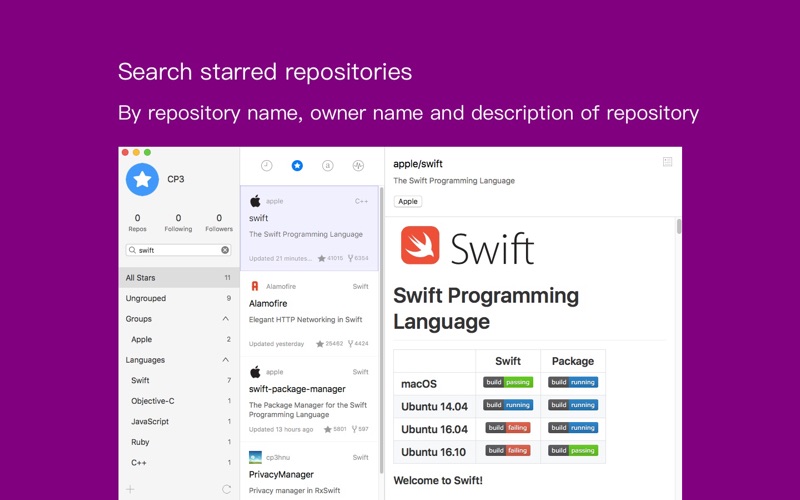Image resolution: width=800 pixels, height=500 pixels.
Task: Click the repository list scrollbar
Action: click(381, 330)
